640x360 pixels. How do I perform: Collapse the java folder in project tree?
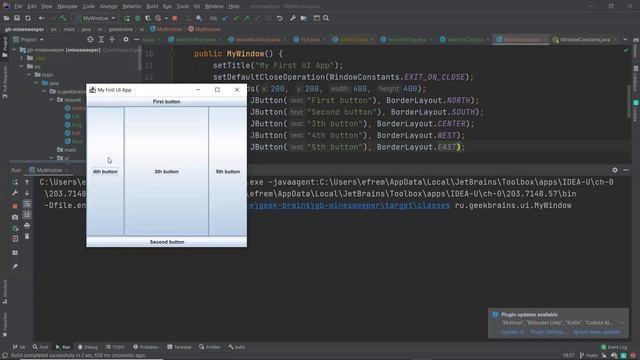[37, 83]
